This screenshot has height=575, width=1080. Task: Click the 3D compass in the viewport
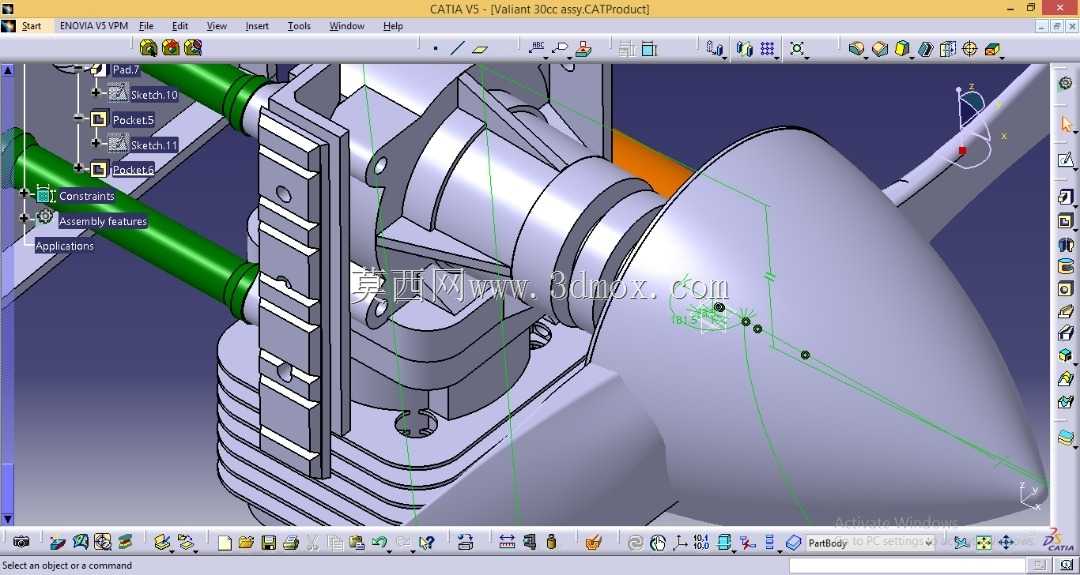pyautogui.click(x=975, y=126)
